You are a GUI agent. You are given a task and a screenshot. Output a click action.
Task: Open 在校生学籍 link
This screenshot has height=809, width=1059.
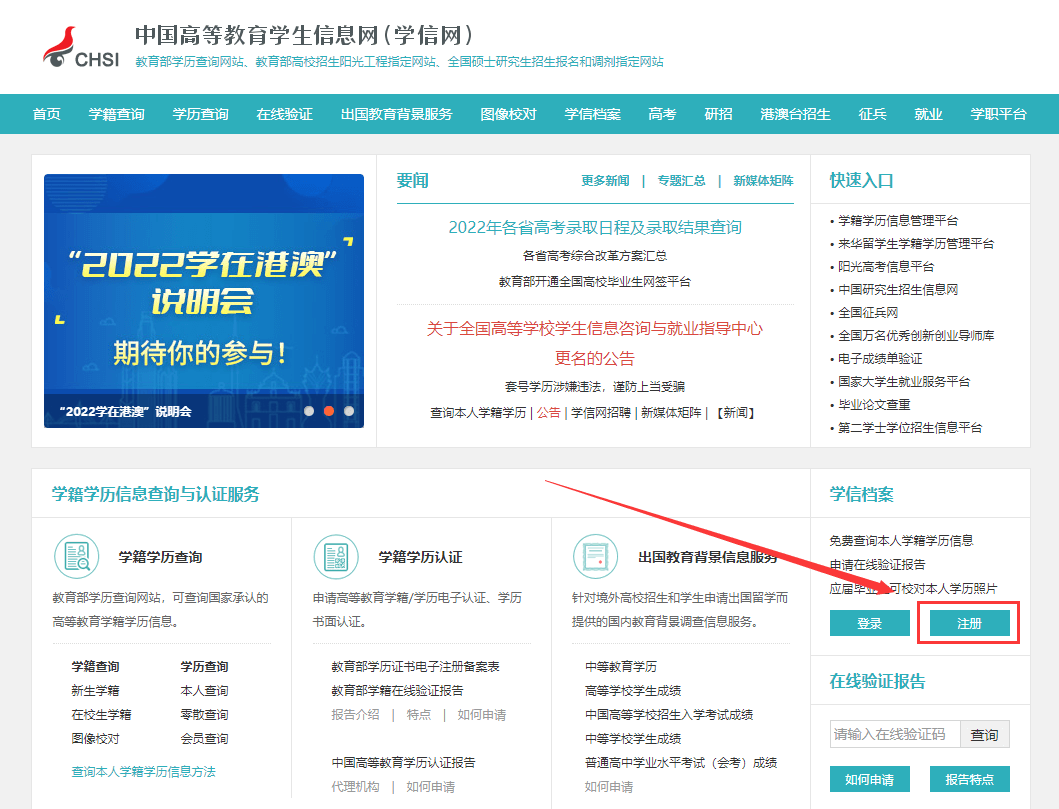tap(101, 714)
